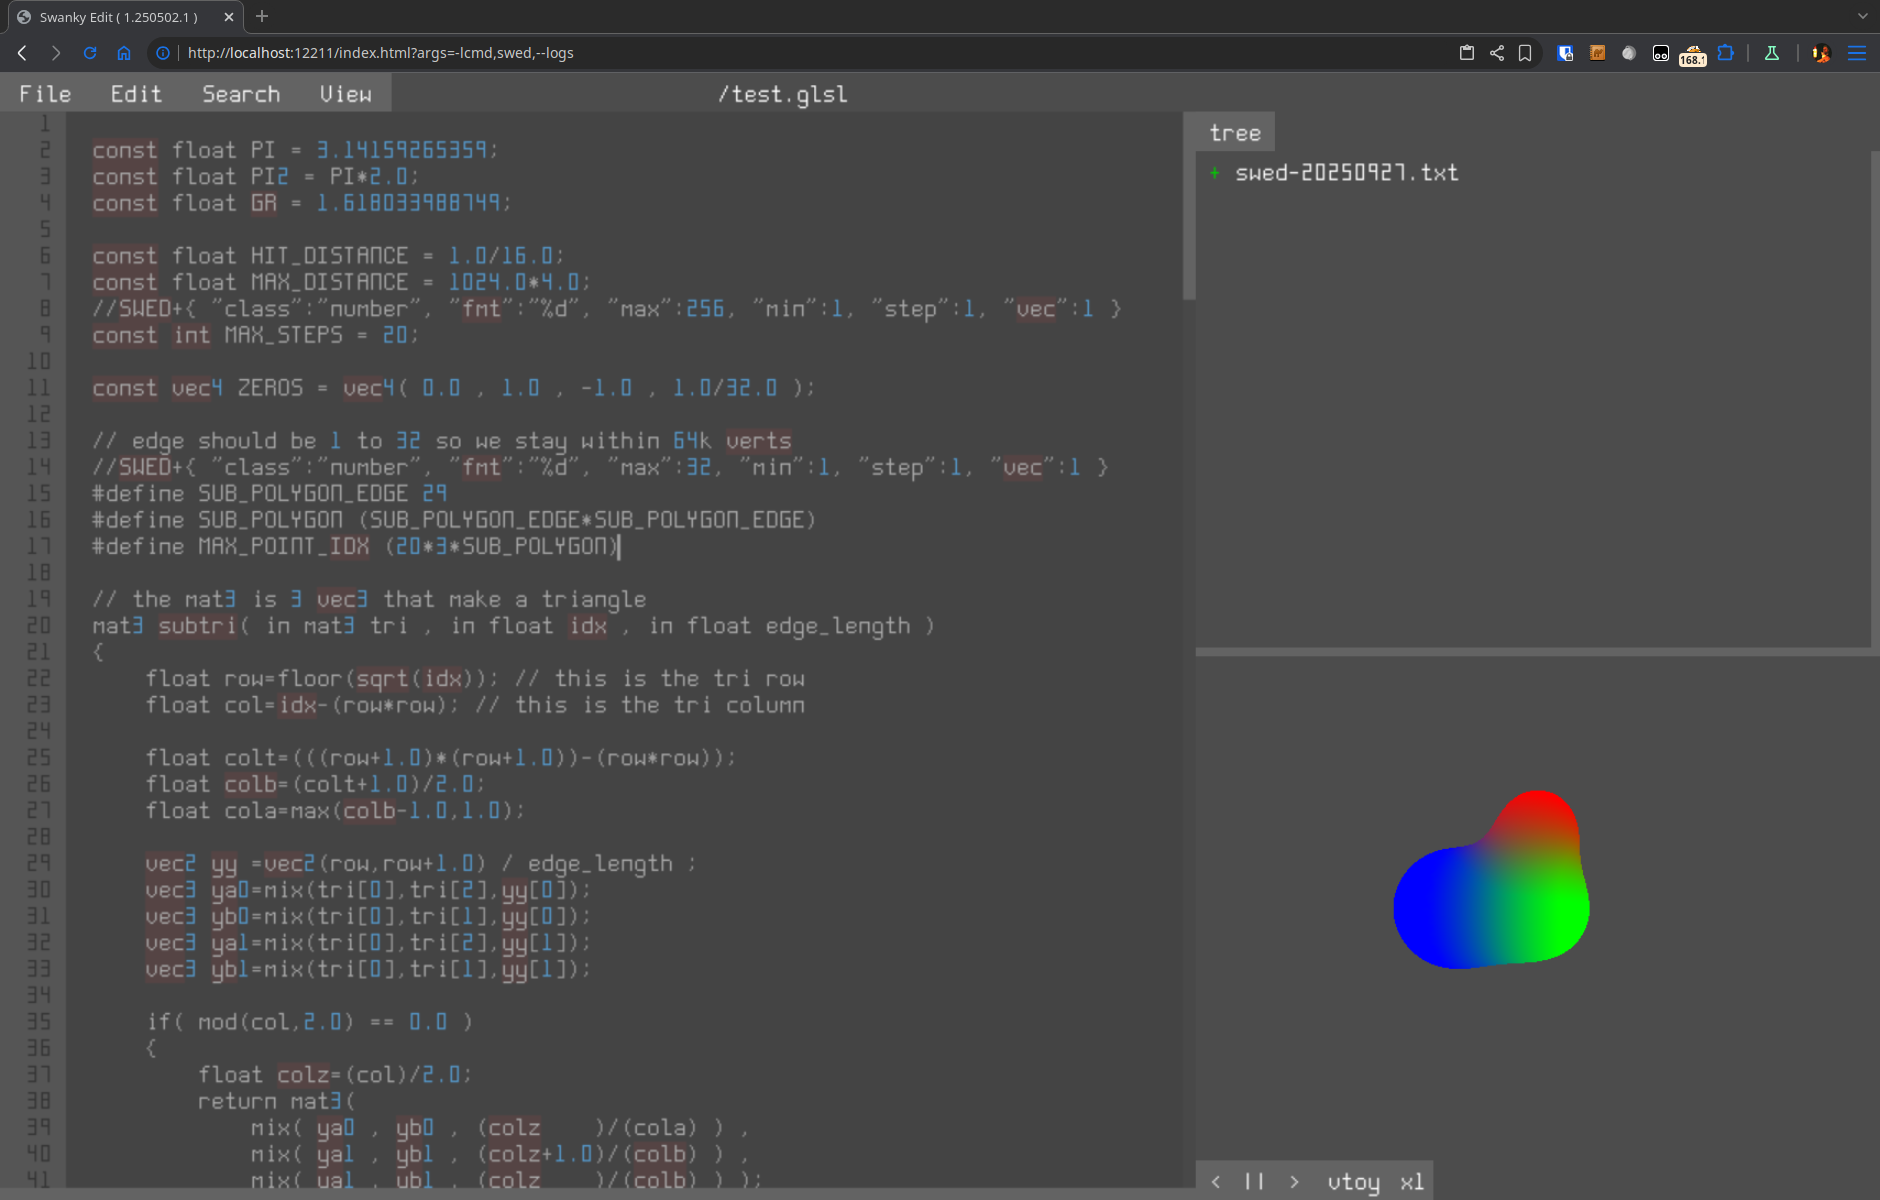Image resolution: width=1880 pixels, height=1200 pixels.
Task: Switch to the tree tab
Action: pos(1234,133)
